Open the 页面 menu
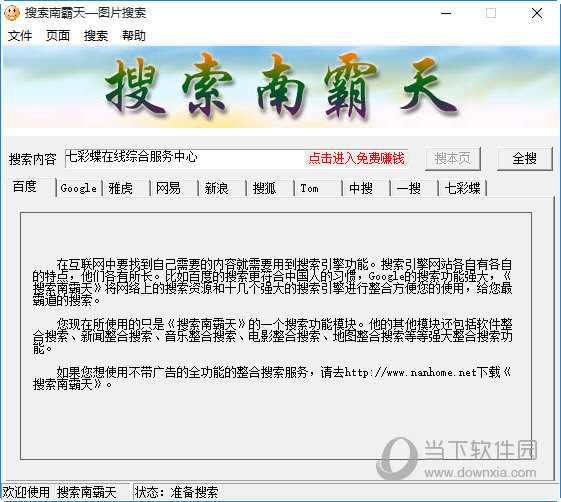 pos(58,36)
